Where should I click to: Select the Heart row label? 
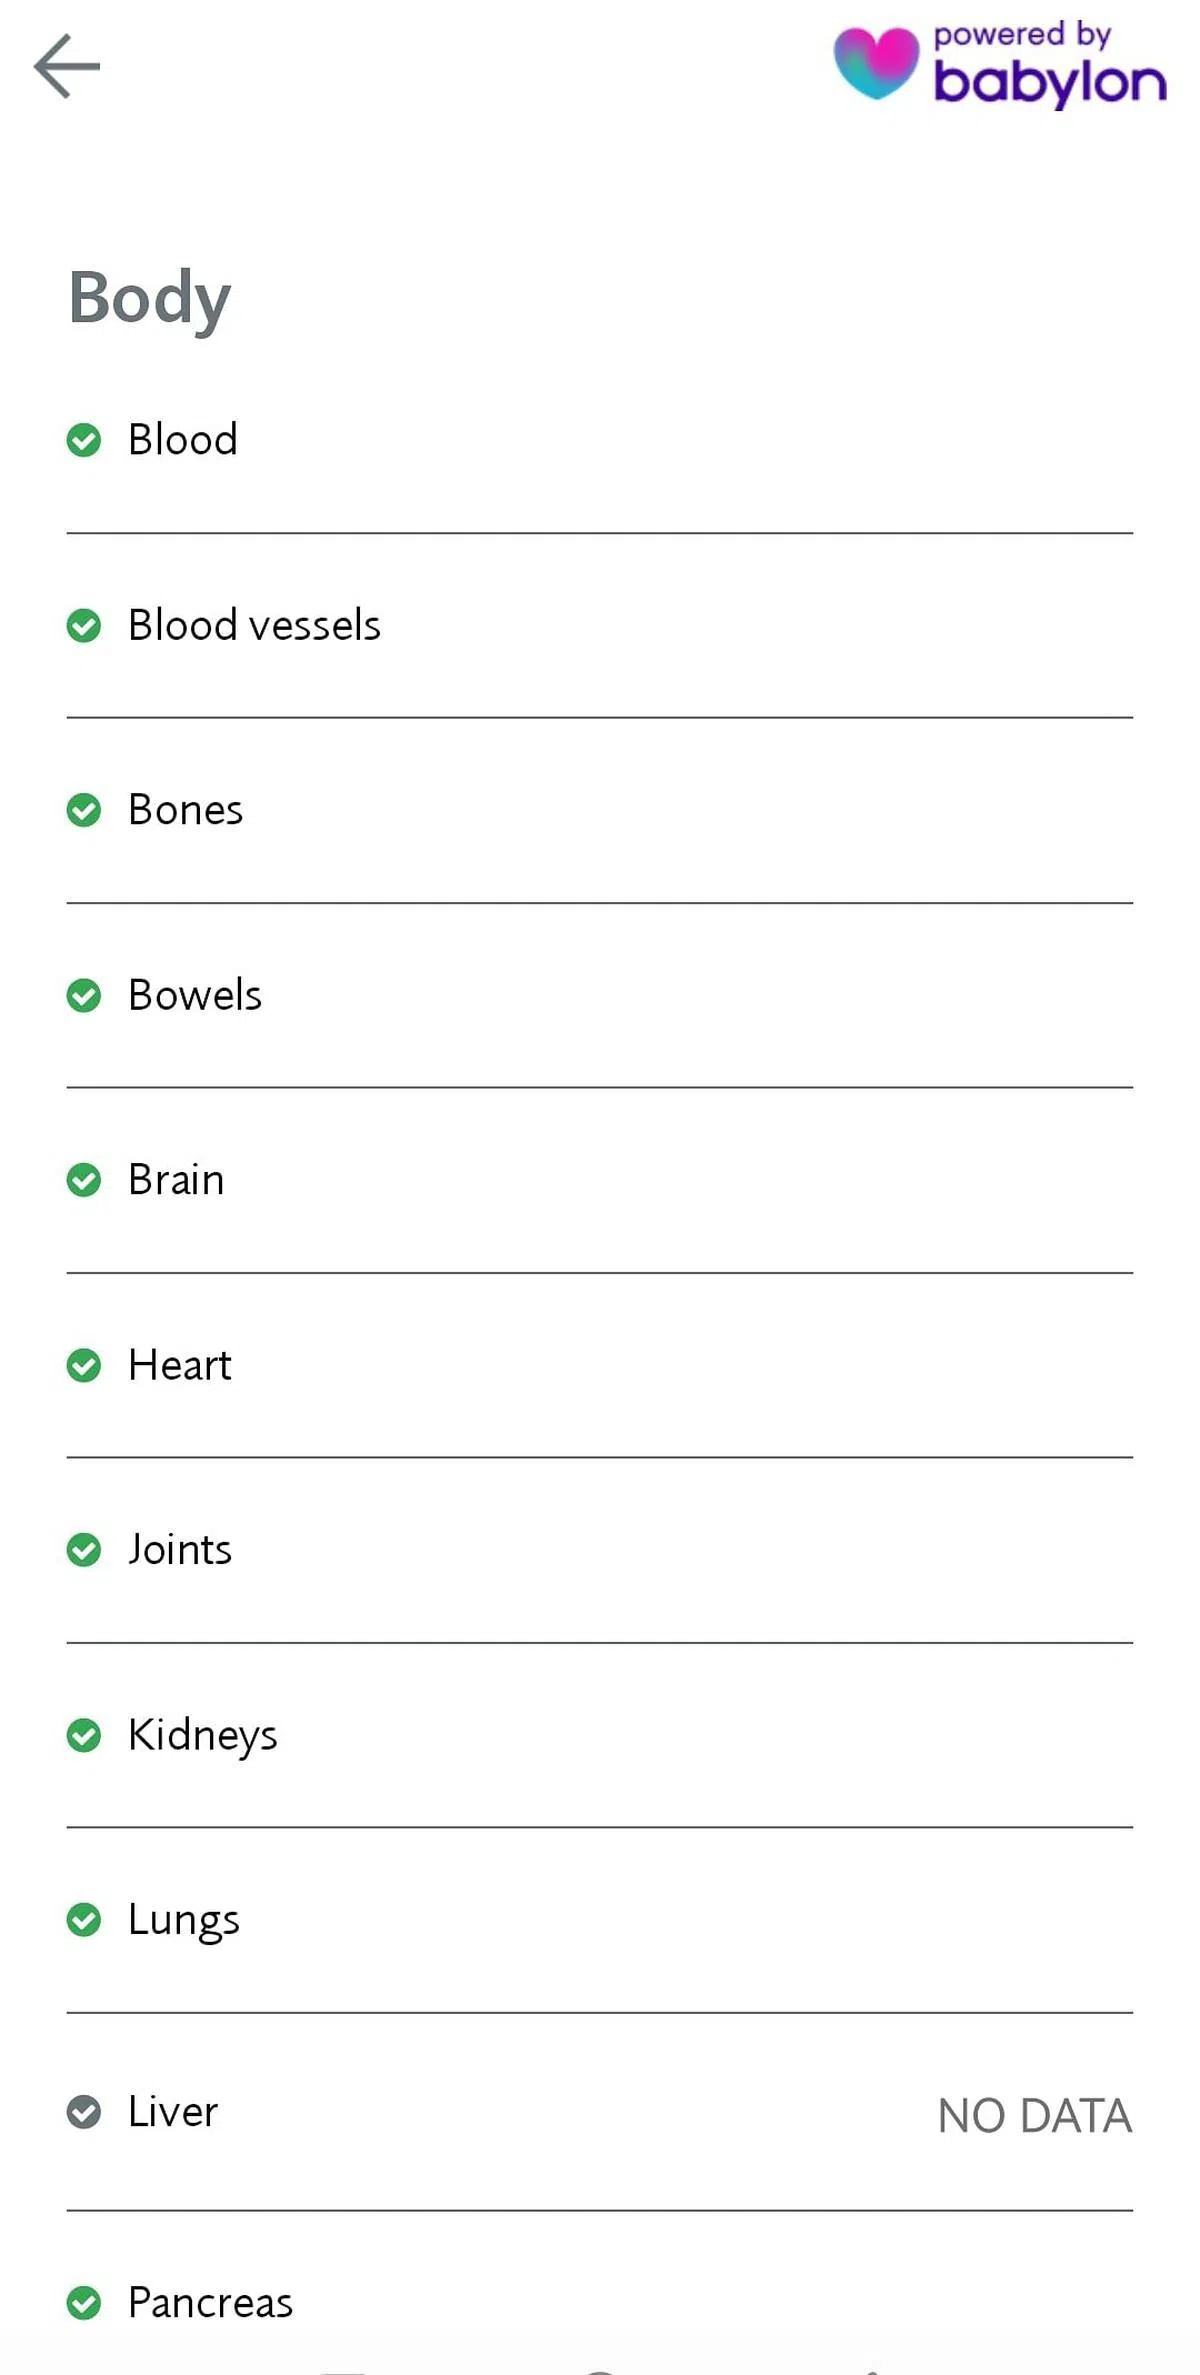pos(180,1365)
